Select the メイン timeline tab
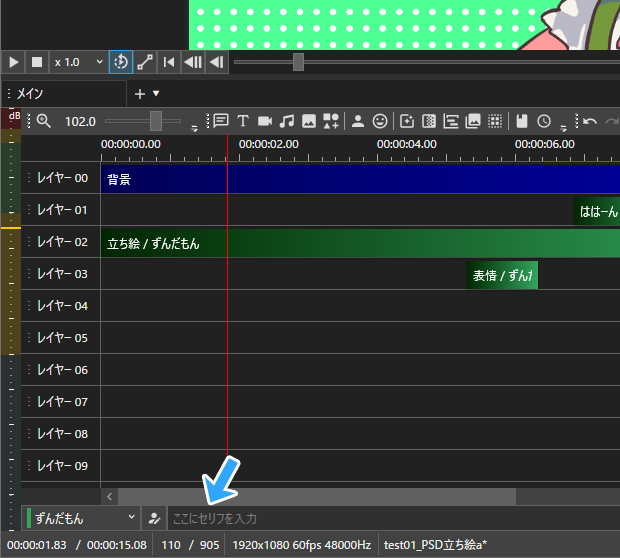Screen dimensions: 620x558 [x=64, y=94]
